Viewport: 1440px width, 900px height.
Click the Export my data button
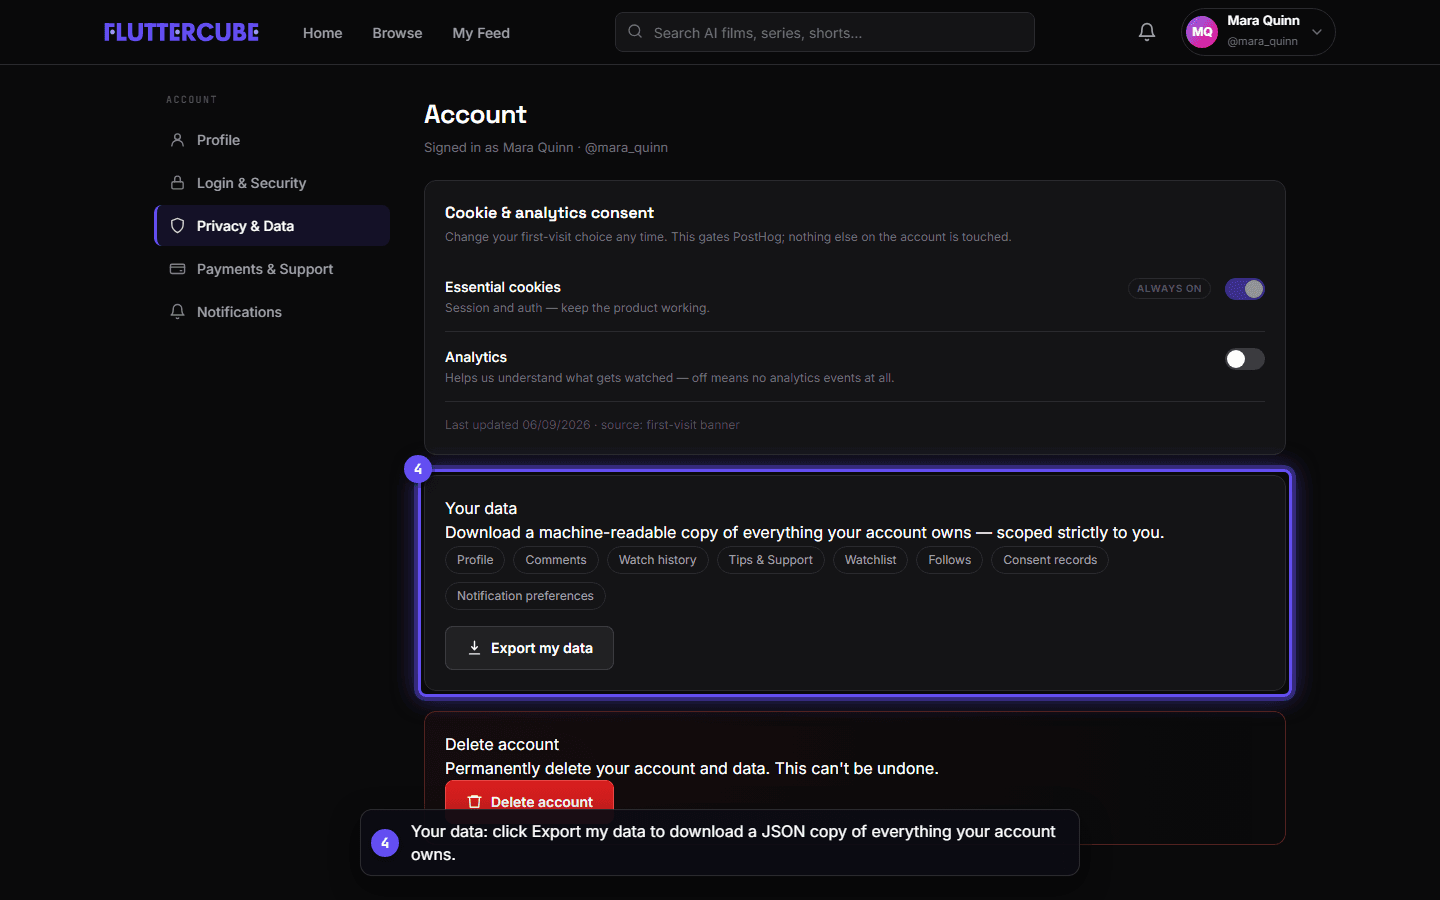pyautogui.click(x=529, y=648)
